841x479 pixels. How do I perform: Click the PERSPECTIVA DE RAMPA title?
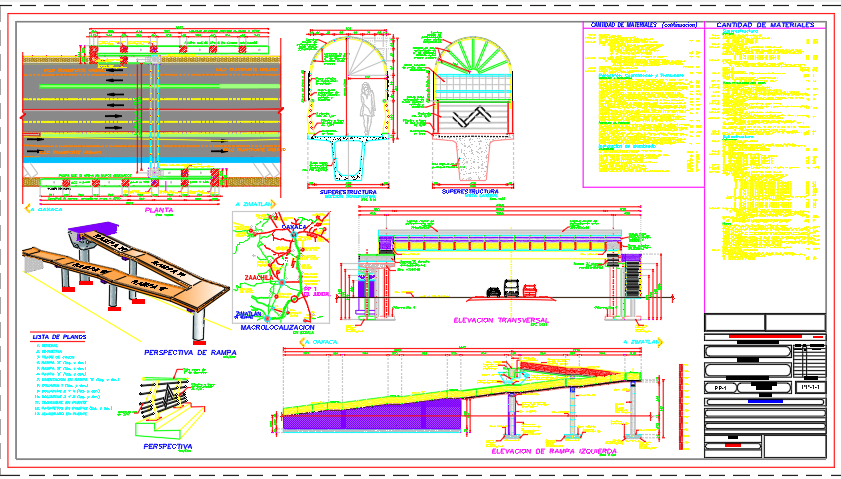(x=191, y=353)
